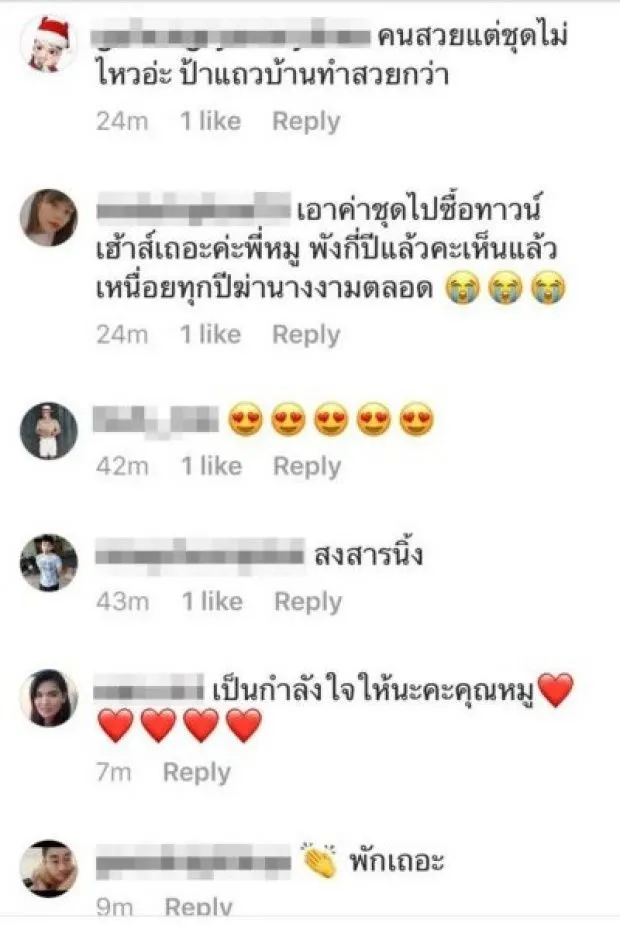Open the avatar beside the สงสารนิ้ง comment
620x926 pixels.
[x=49, y=563]
